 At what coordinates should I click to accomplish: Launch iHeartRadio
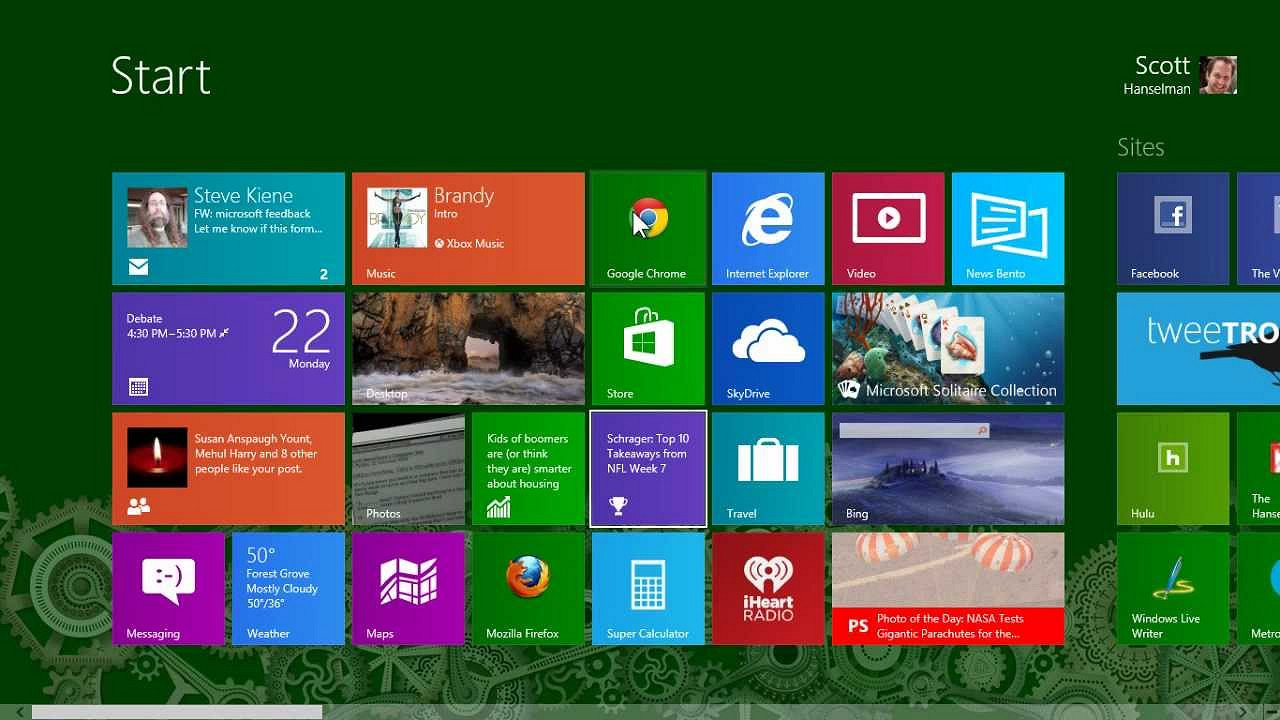pyautogui.click(x=768, y=588)
